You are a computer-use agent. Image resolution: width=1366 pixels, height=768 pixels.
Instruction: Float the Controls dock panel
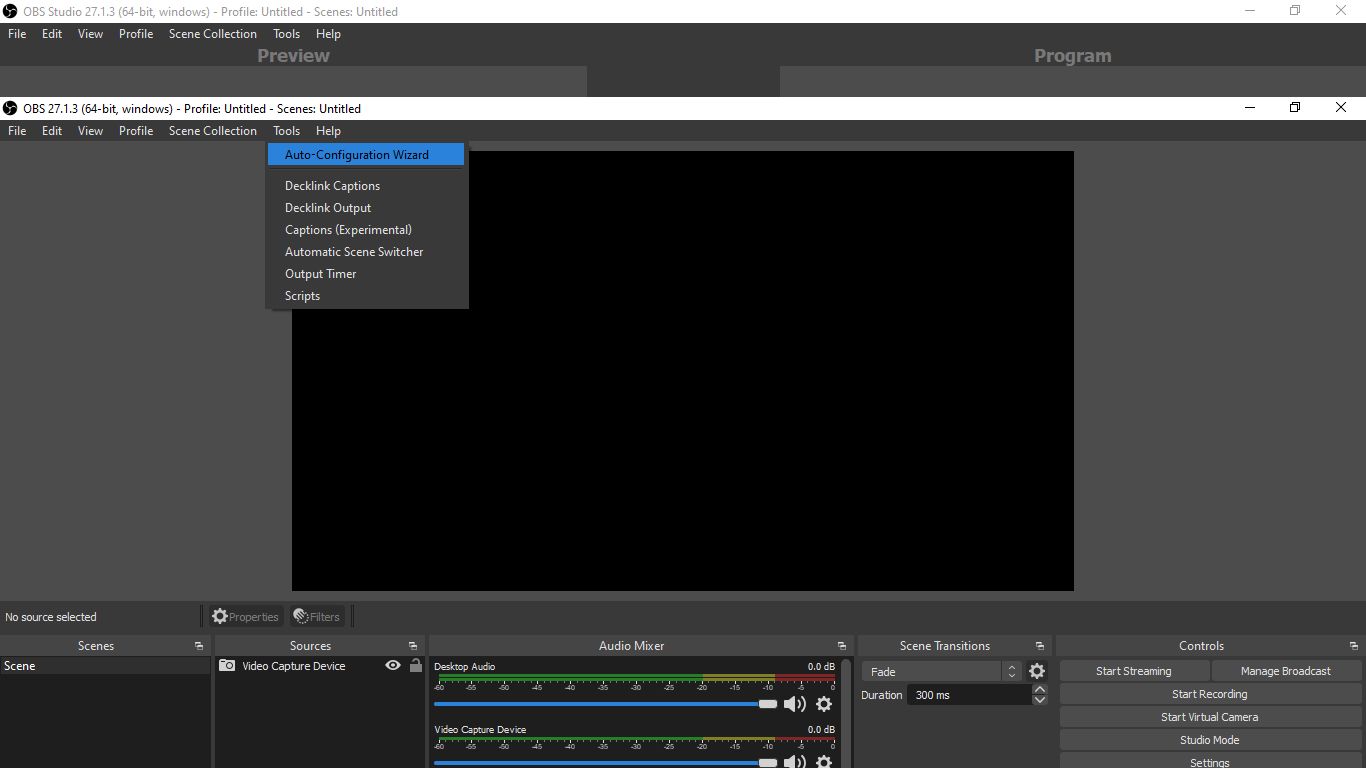[1354, 646]
